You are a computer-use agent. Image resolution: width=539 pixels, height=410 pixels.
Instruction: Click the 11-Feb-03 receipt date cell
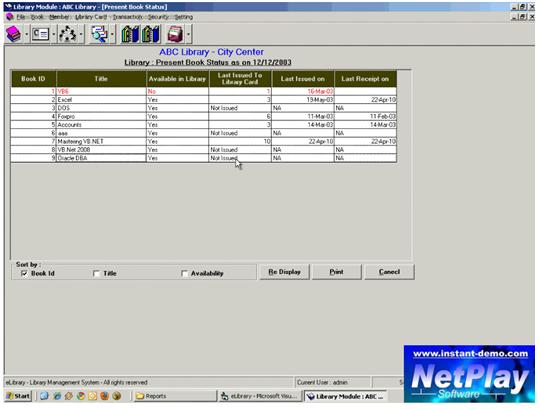coord(365,116)
